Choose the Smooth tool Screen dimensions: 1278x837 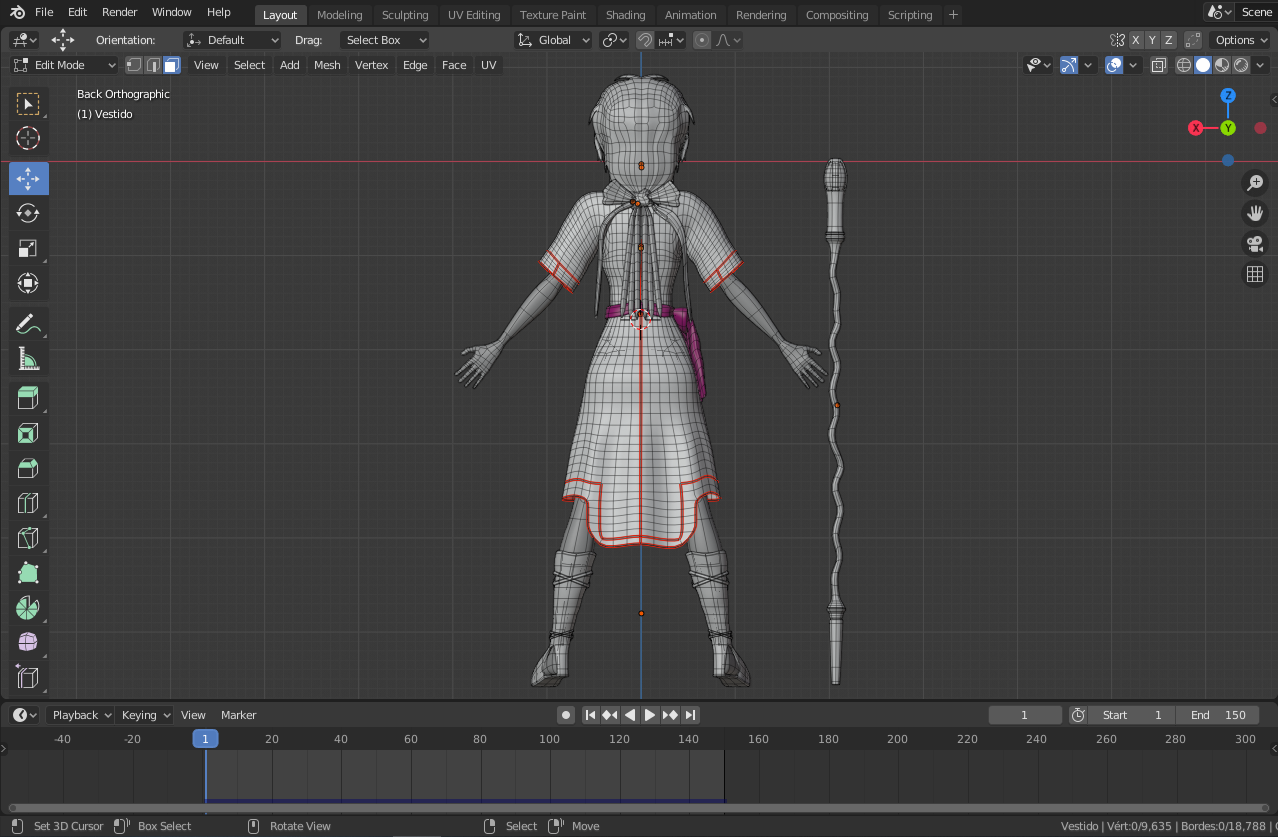(x=28, y=642)
